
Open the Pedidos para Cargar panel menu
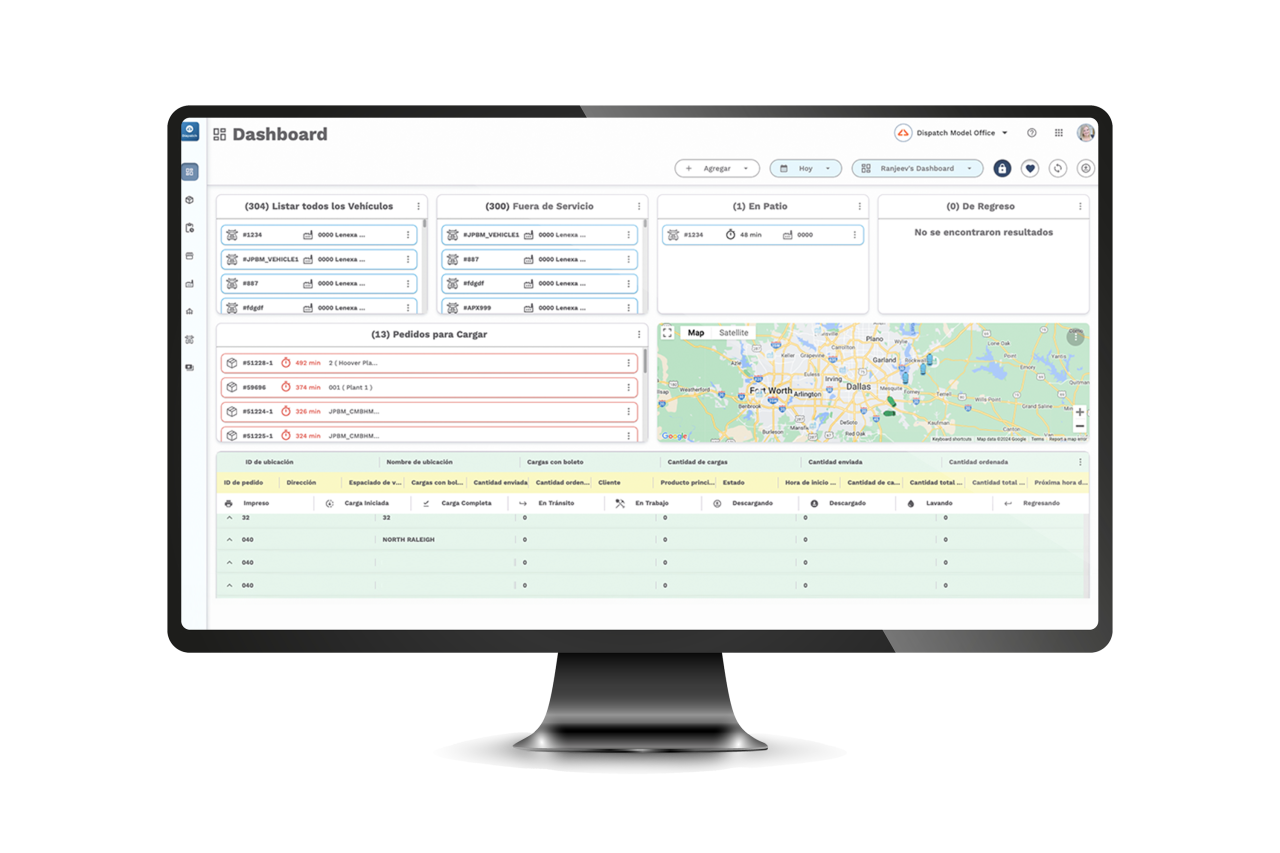coord(640,334)
